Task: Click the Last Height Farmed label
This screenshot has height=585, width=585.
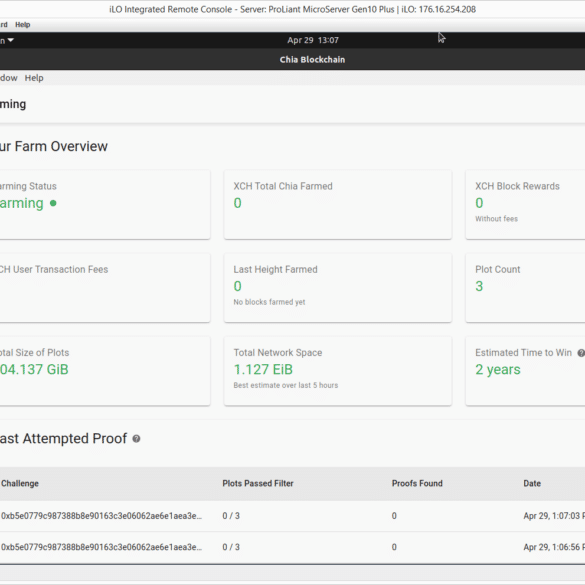Action: tap(275, 269)
